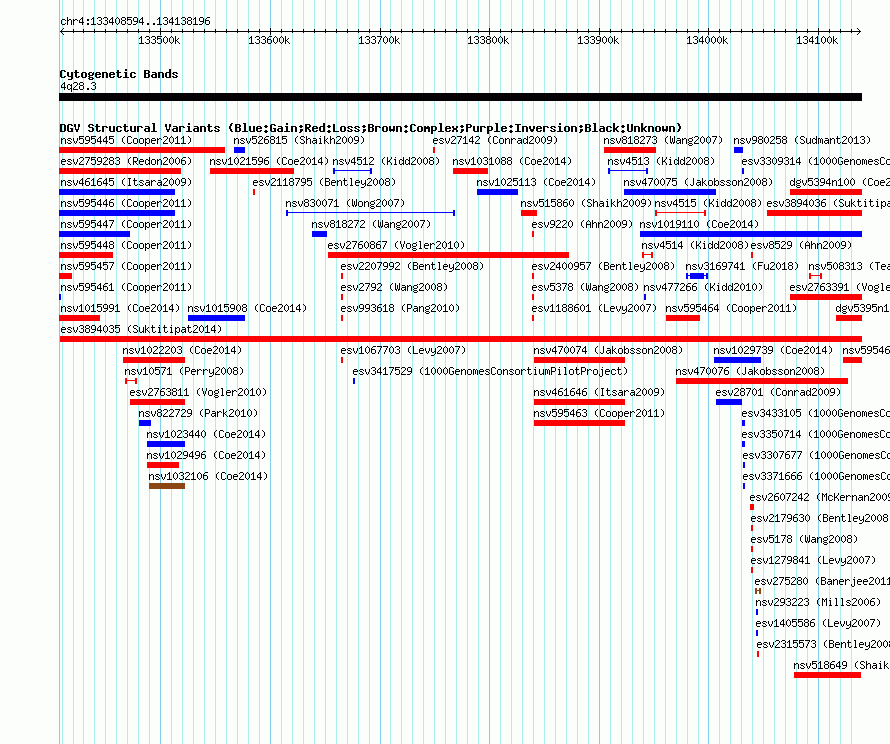Click nsv4514 (Kidd2008) label

tap(695, 245)
